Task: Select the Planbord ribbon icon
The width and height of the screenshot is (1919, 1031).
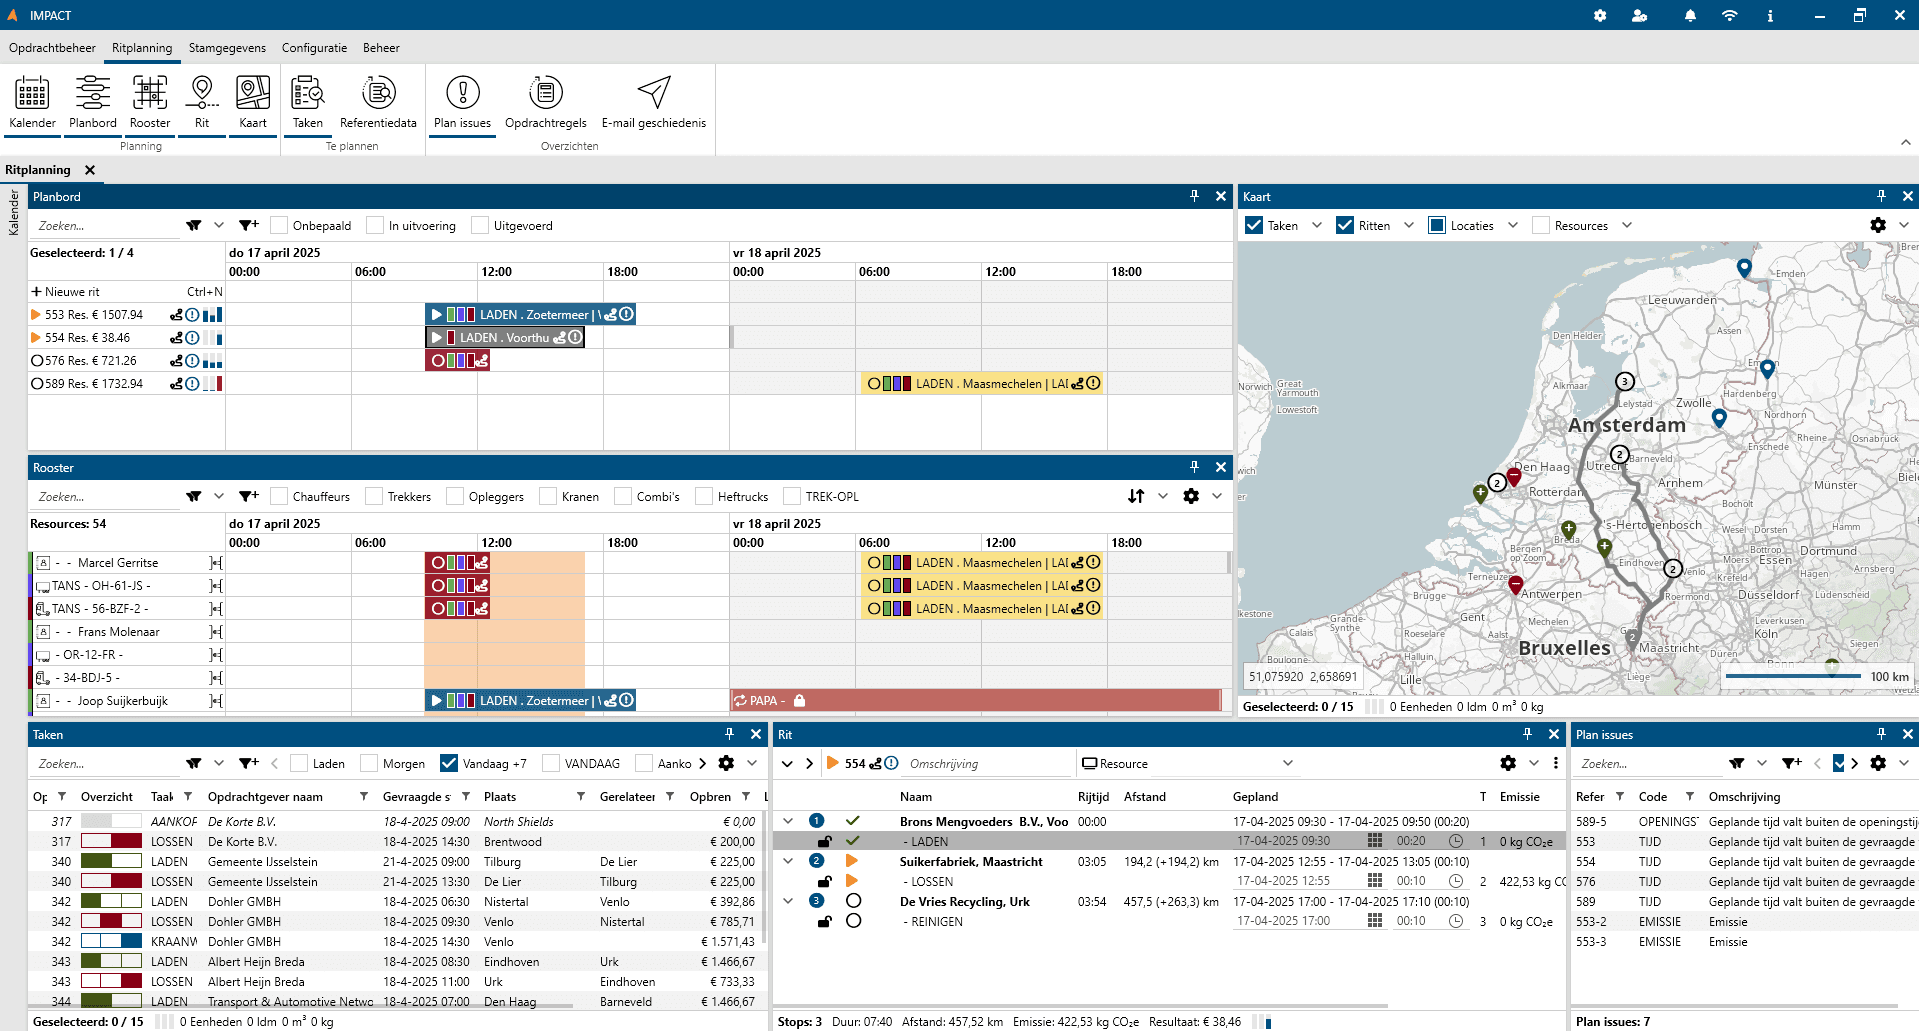Action: tap(93, 103)
